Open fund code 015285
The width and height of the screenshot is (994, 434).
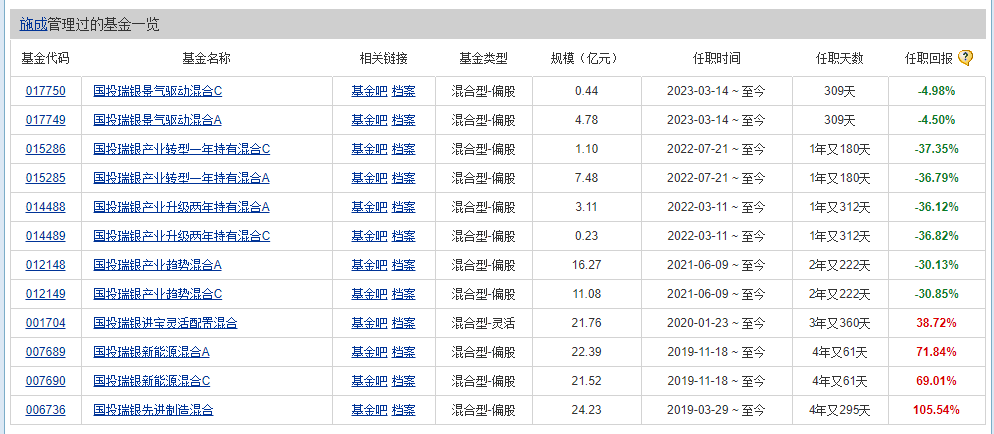46,178
